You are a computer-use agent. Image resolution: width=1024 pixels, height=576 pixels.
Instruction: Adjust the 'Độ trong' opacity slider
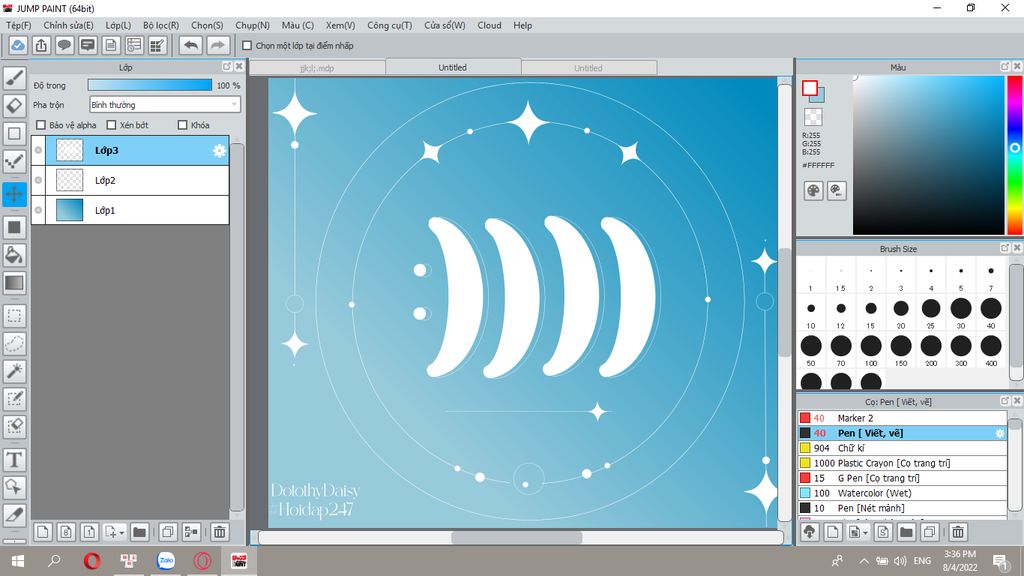pos(150,85)
